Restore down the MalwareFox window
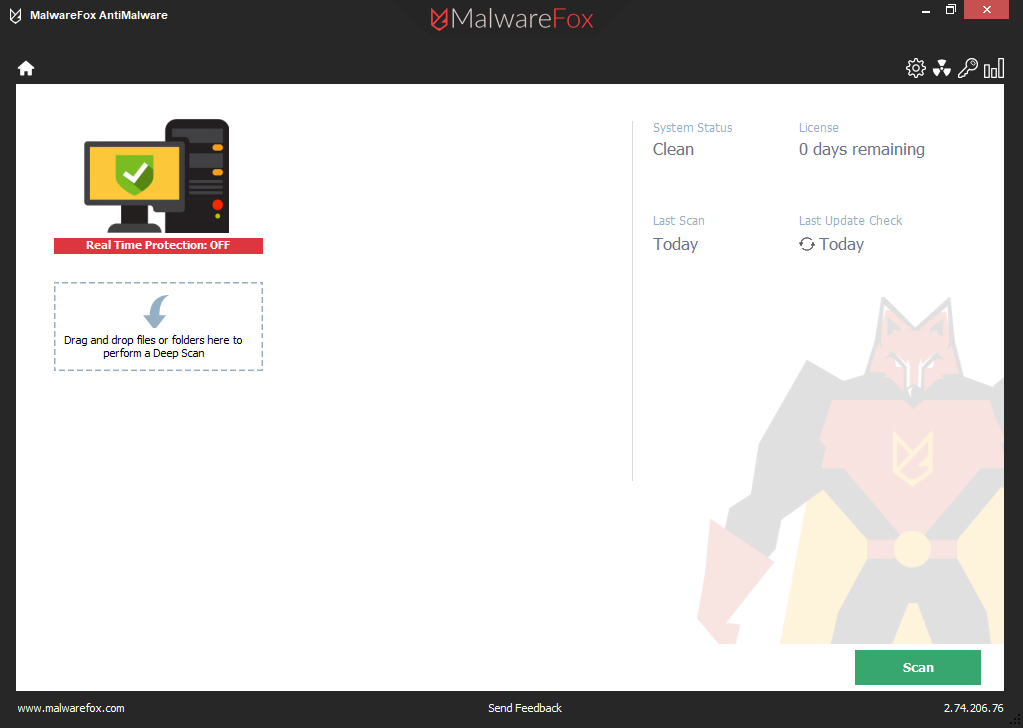The height and width of the screenshot is (728, 1023). pos(951,10)
